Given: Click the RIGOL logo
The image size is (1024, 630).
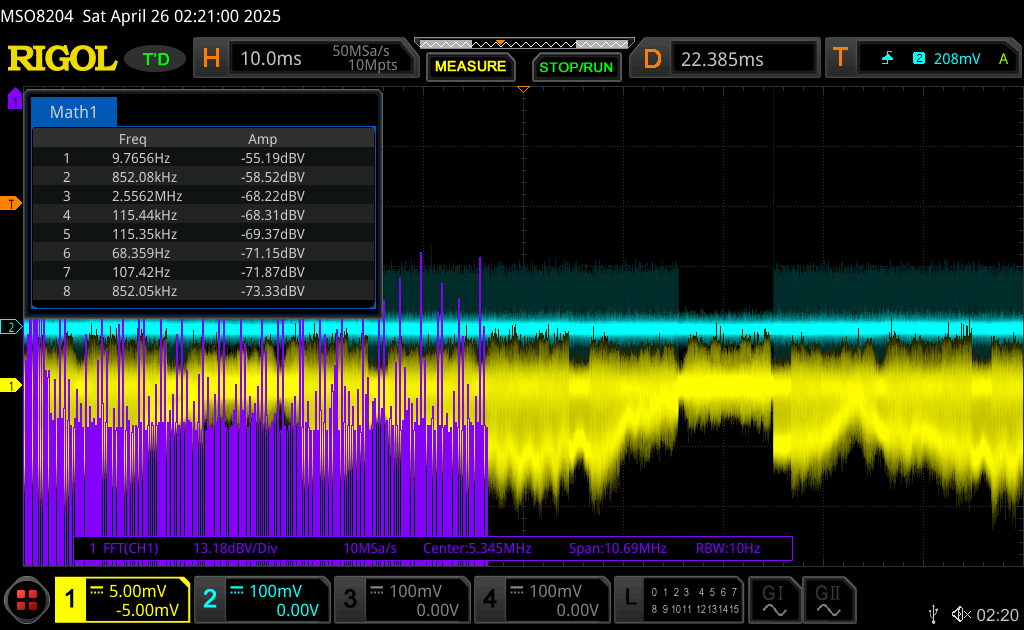Looking at the screenshot, I should pos(62,59).
